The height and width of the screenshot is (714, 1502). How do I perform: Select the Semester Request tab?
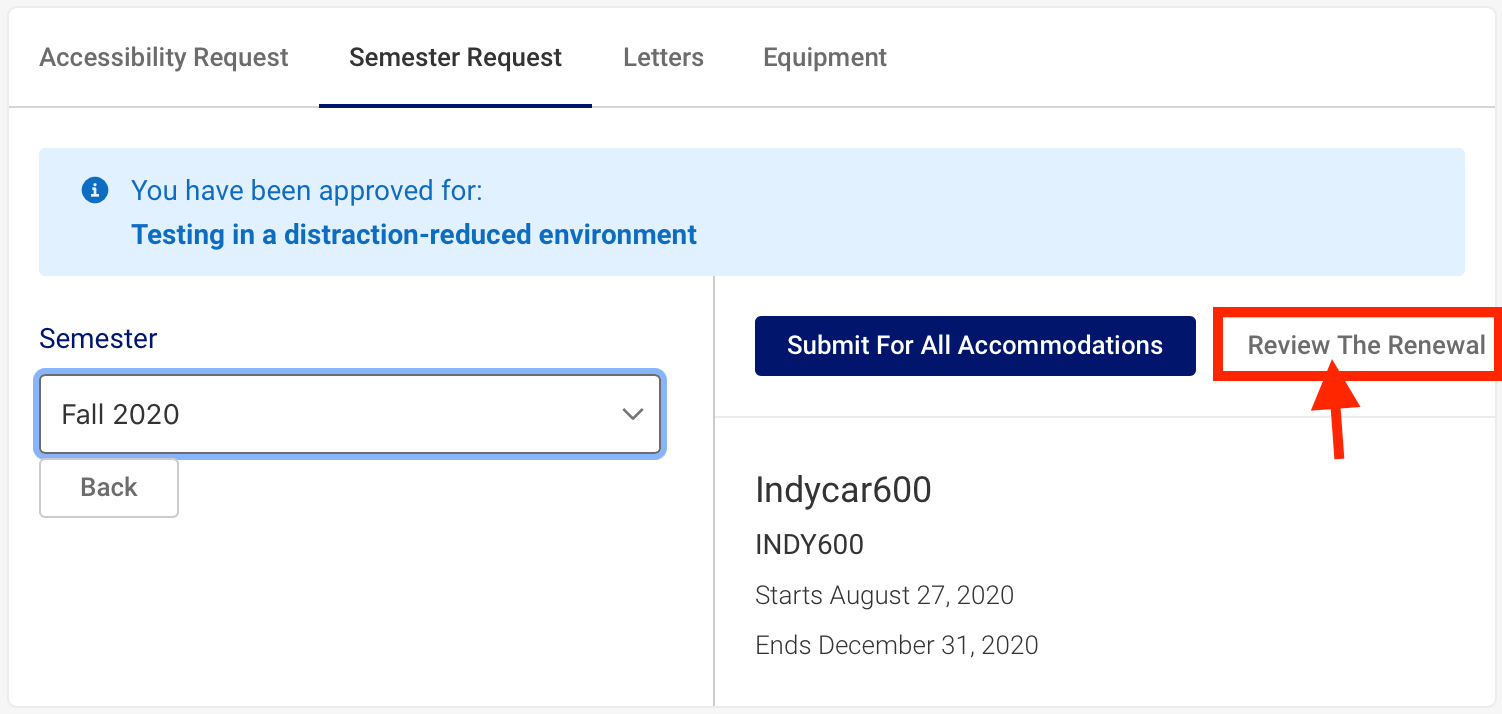point(455,58)
